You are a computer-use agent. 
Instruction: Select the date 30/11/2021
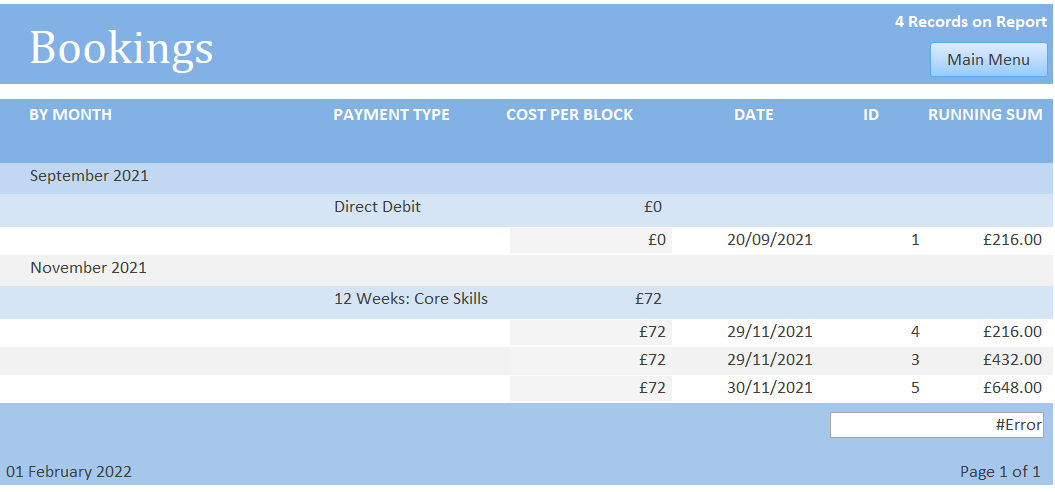coord(770,388)
